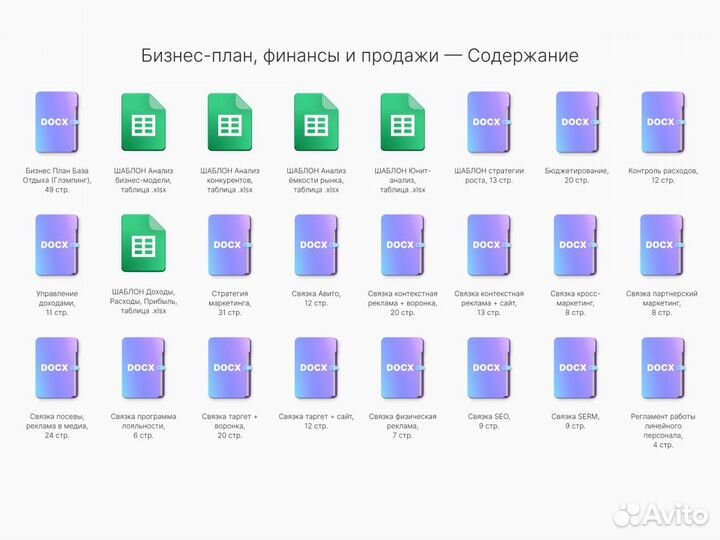Open the Регламент работы линейного персонала document

pyautogui.click(x=661, y=368)
